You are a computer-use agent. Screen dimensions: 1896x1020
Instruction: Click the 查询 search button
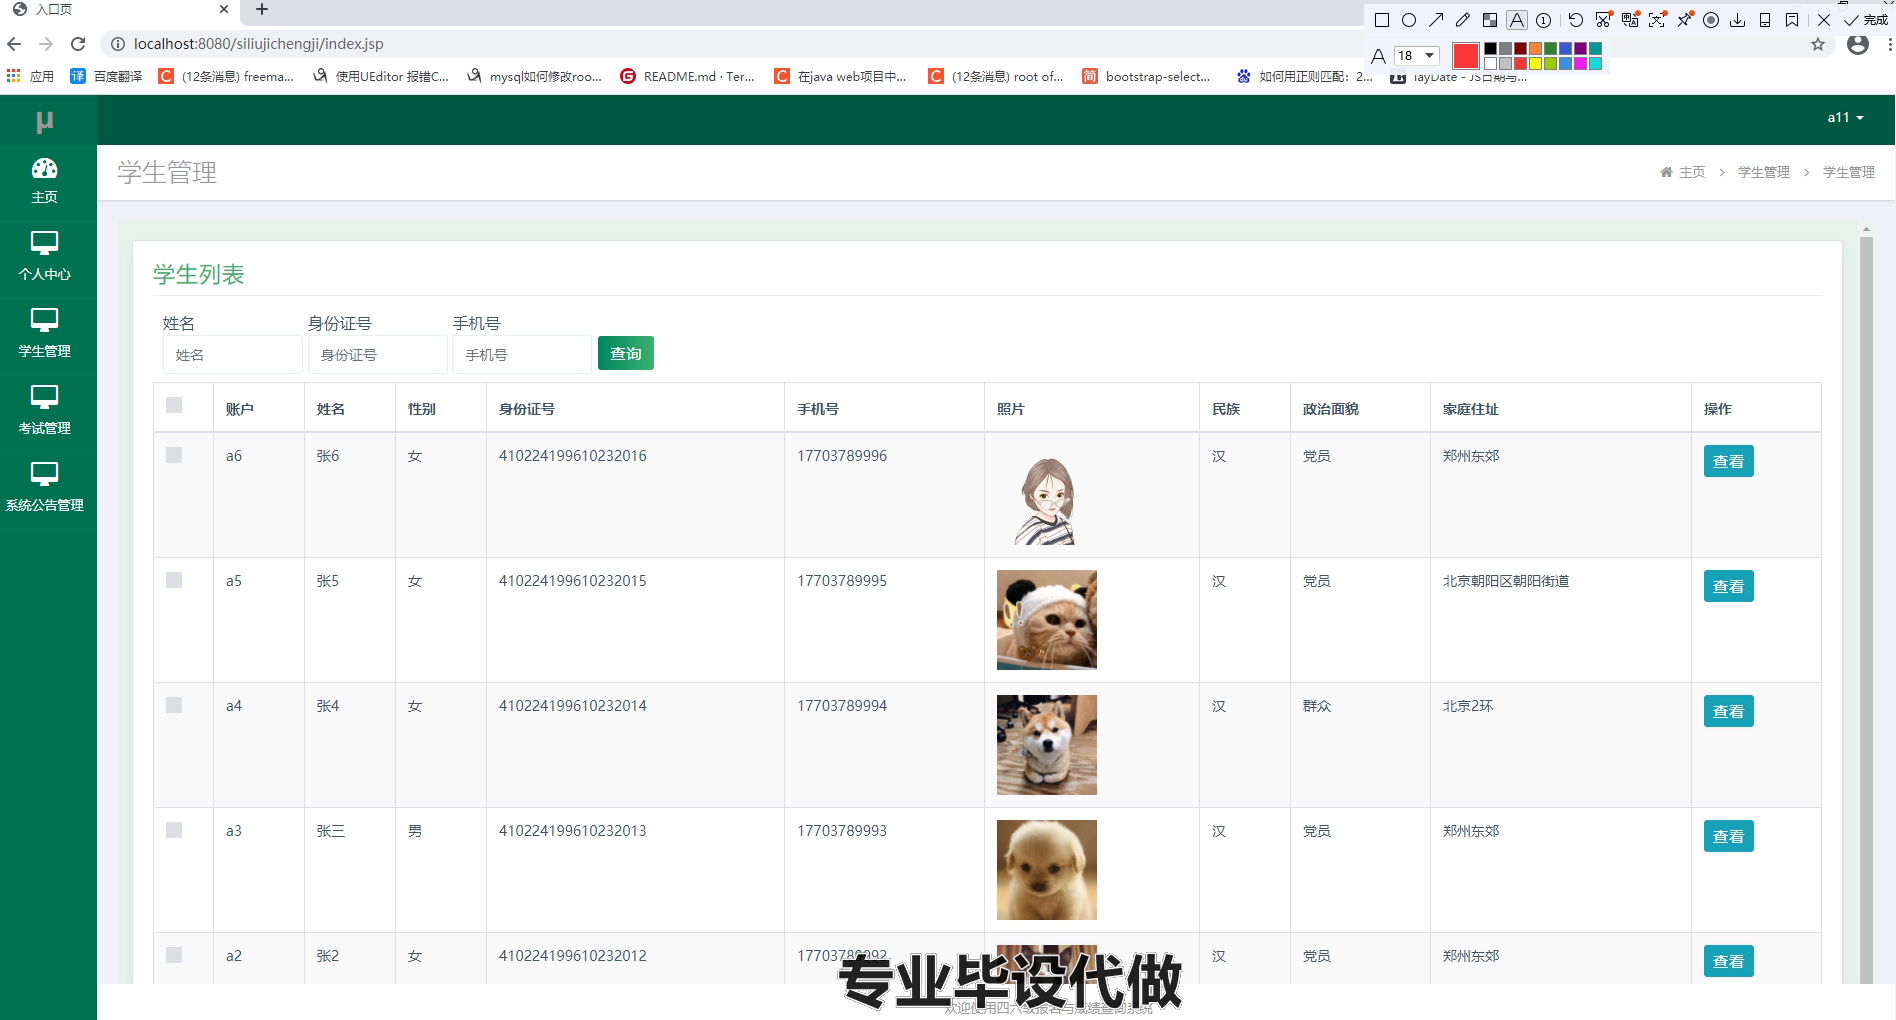626,353
